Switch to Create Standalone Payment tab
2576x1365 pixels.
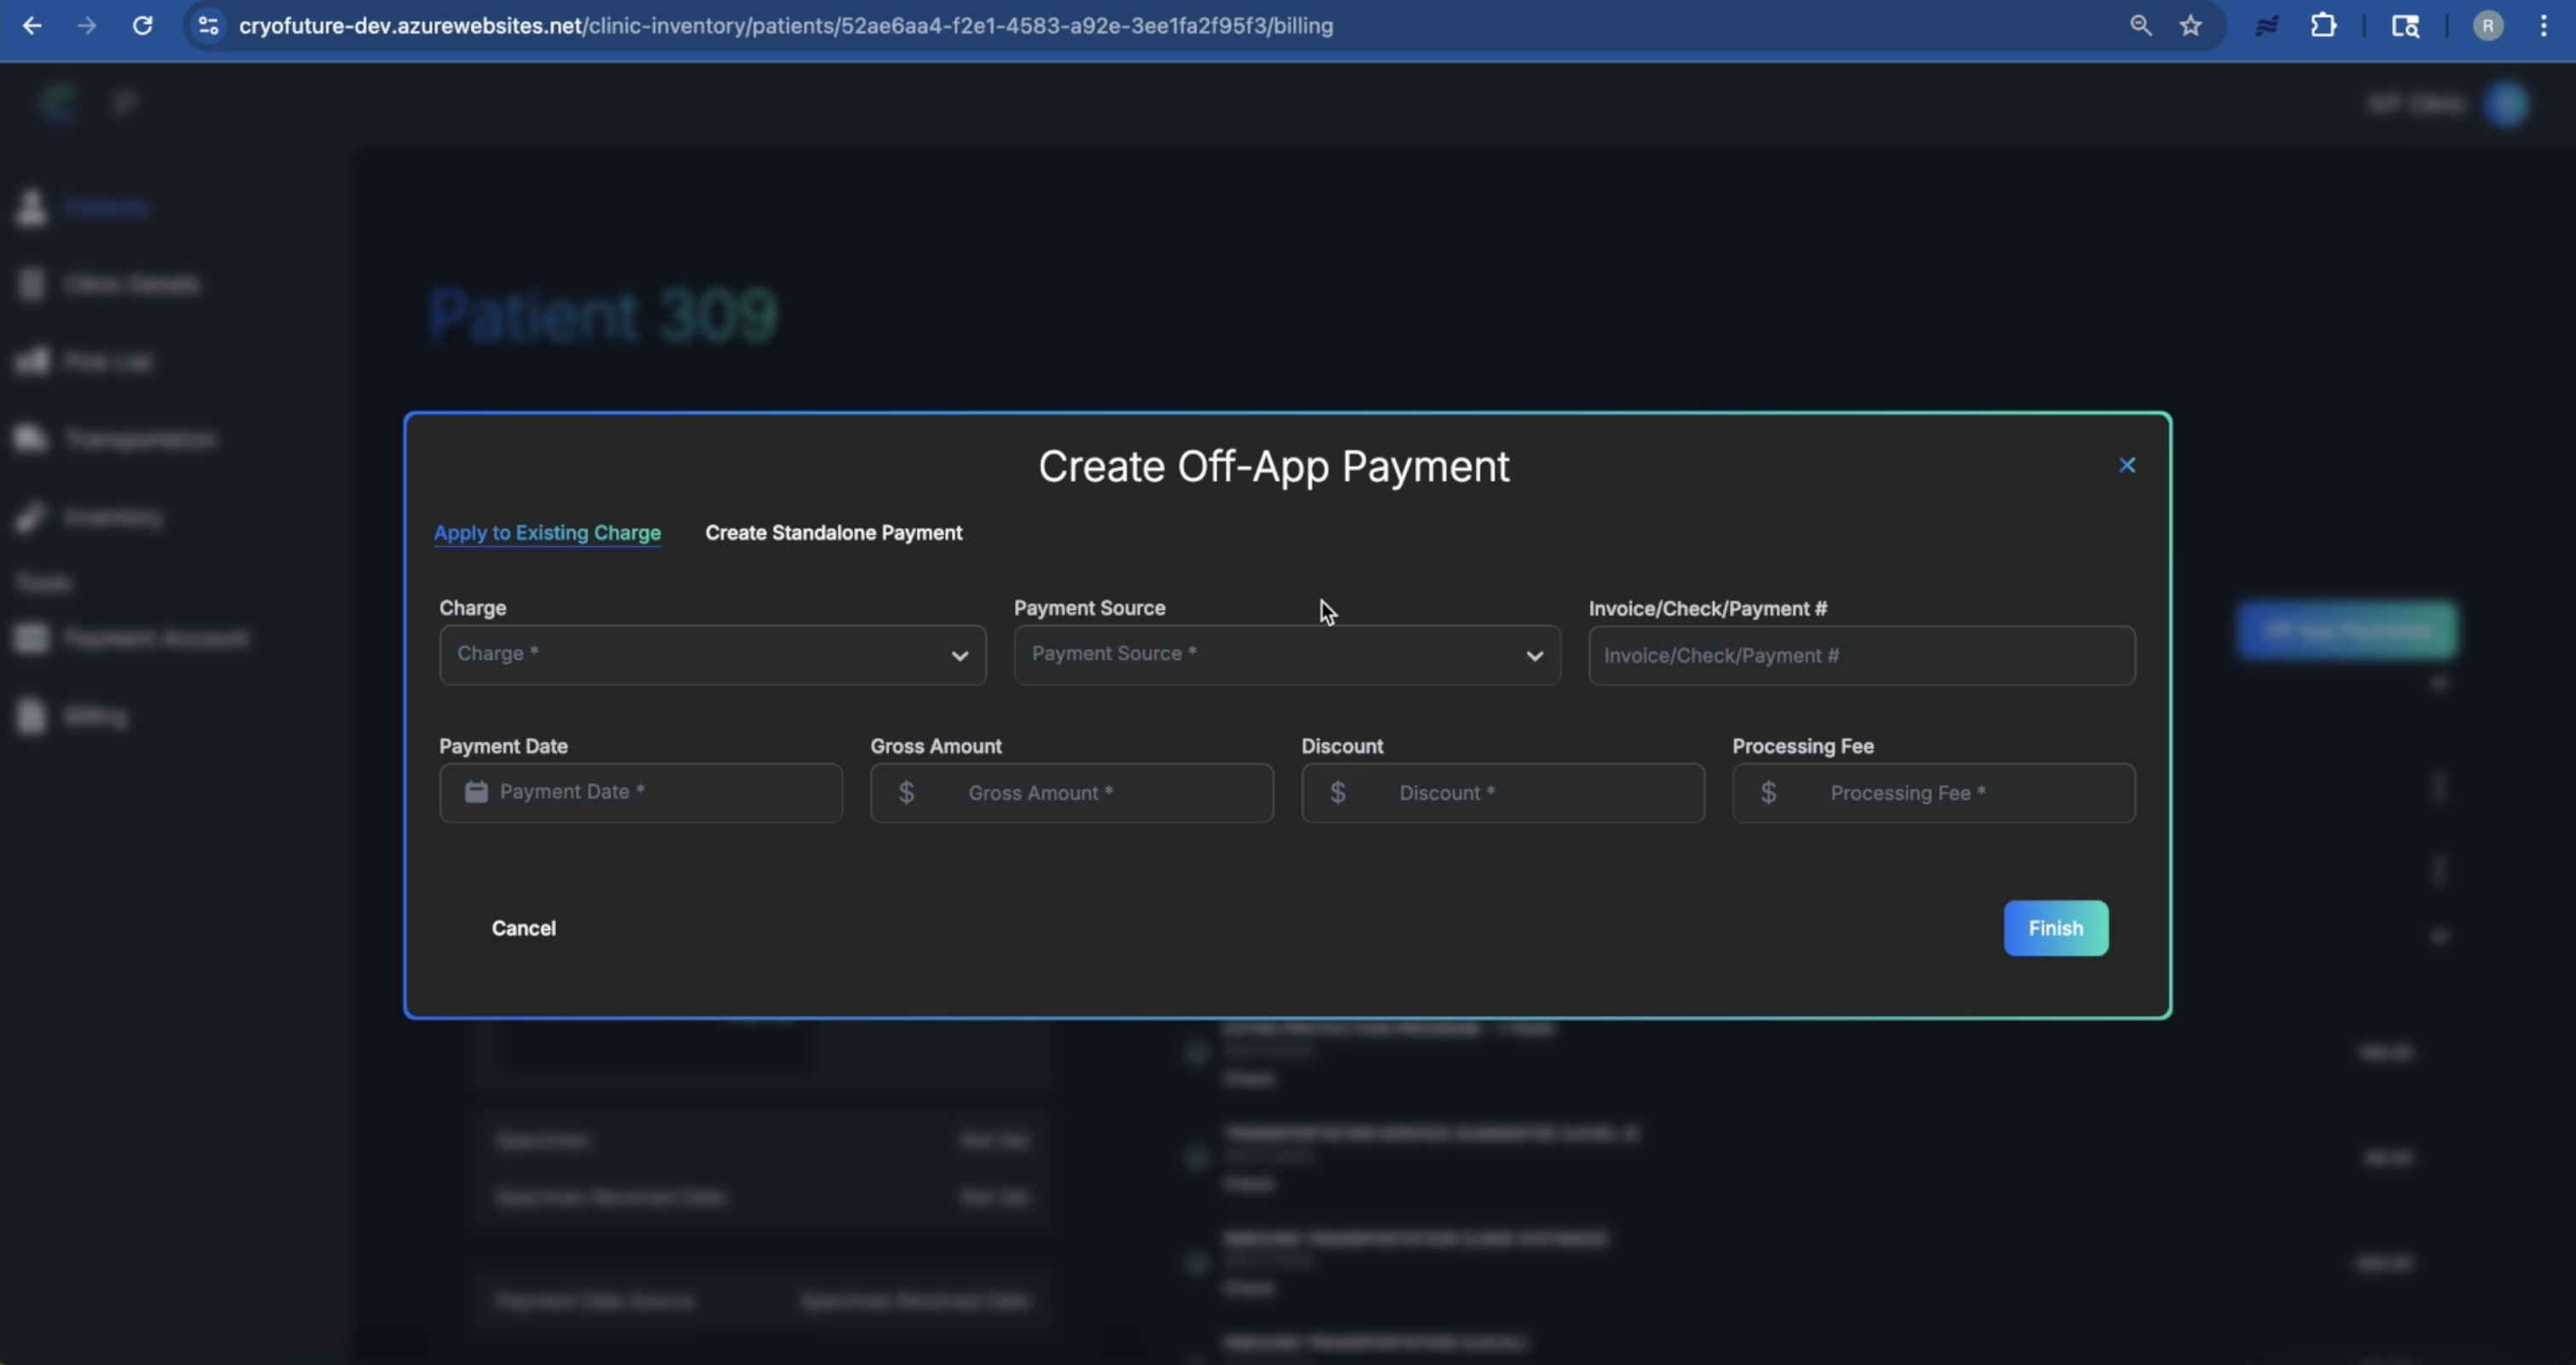point(835,533)
